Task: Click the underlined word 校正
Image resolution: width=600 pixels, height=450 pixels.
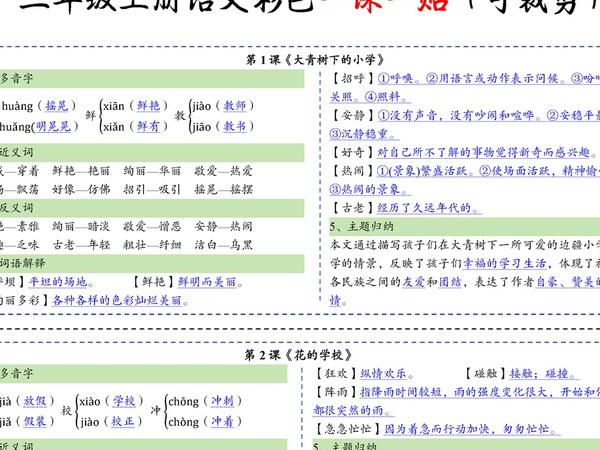Action: (123, 422)
